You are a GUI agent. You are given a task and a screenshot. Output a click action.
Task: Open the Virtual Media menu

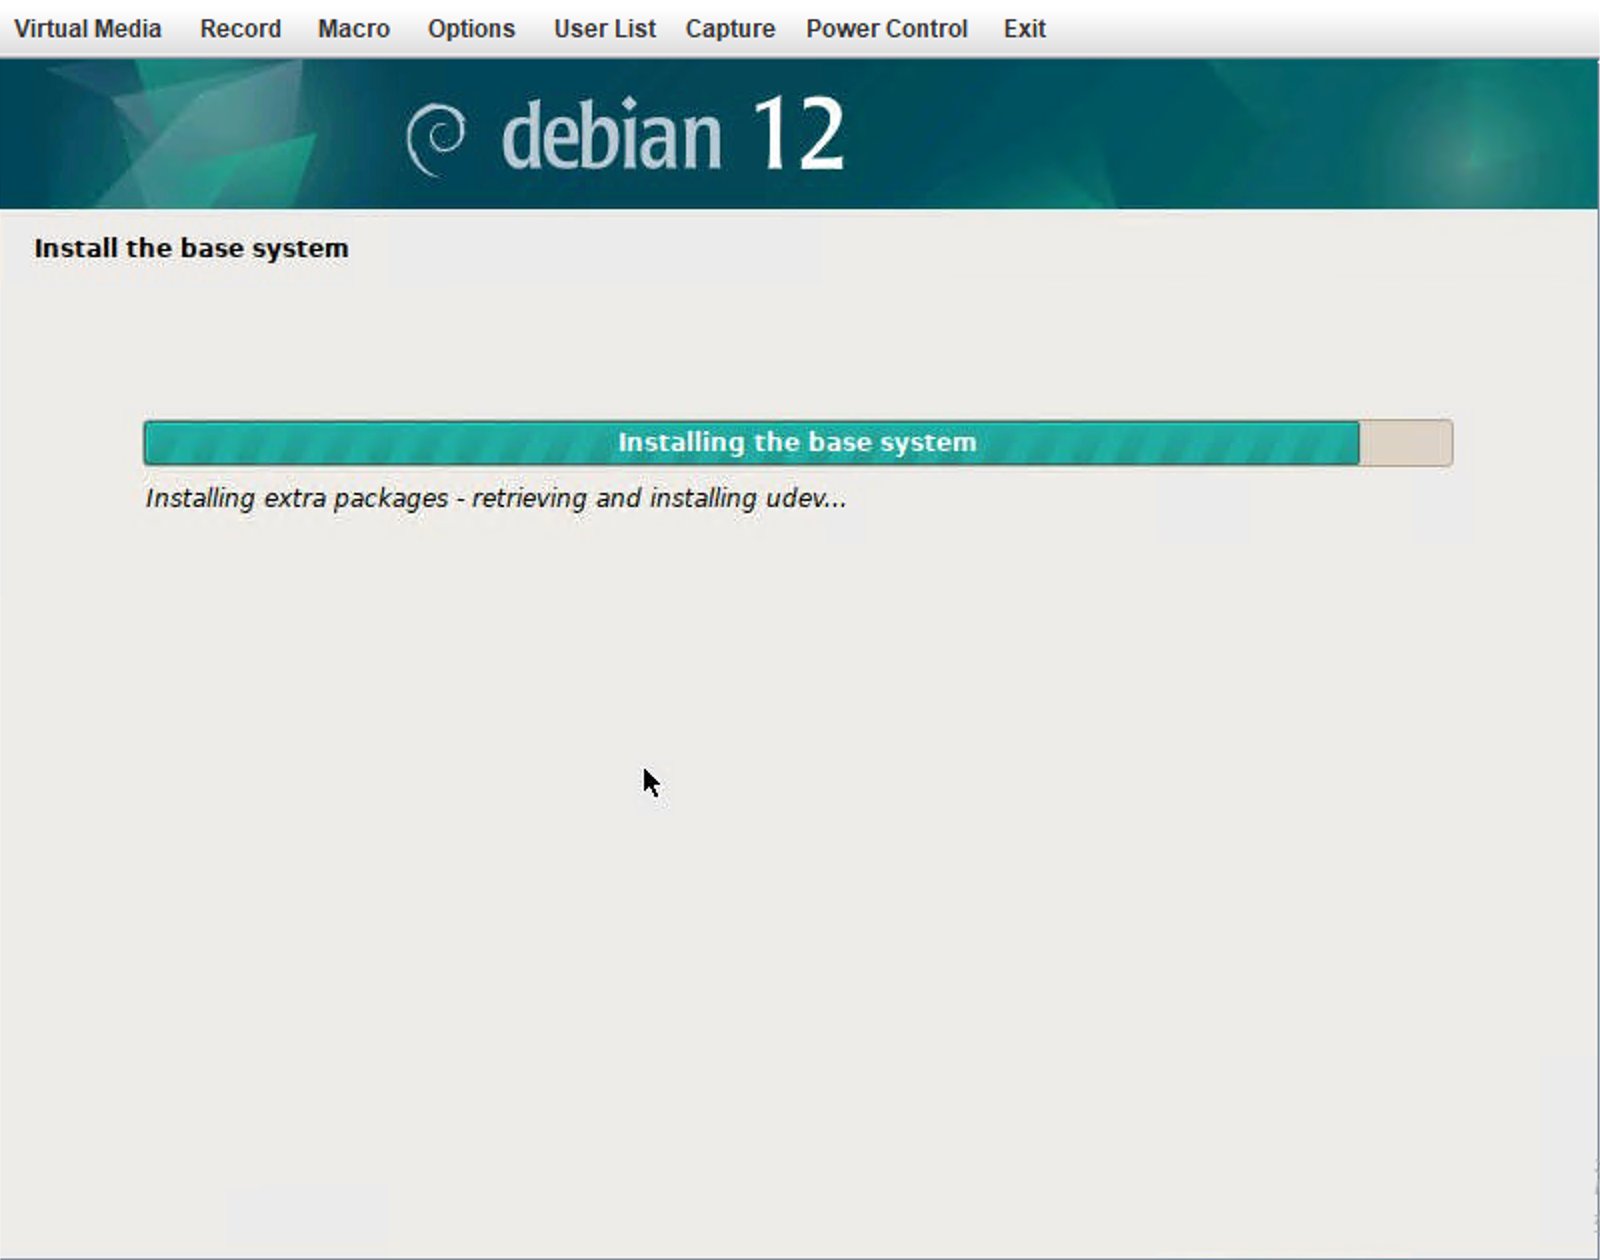tap(87, 29)
